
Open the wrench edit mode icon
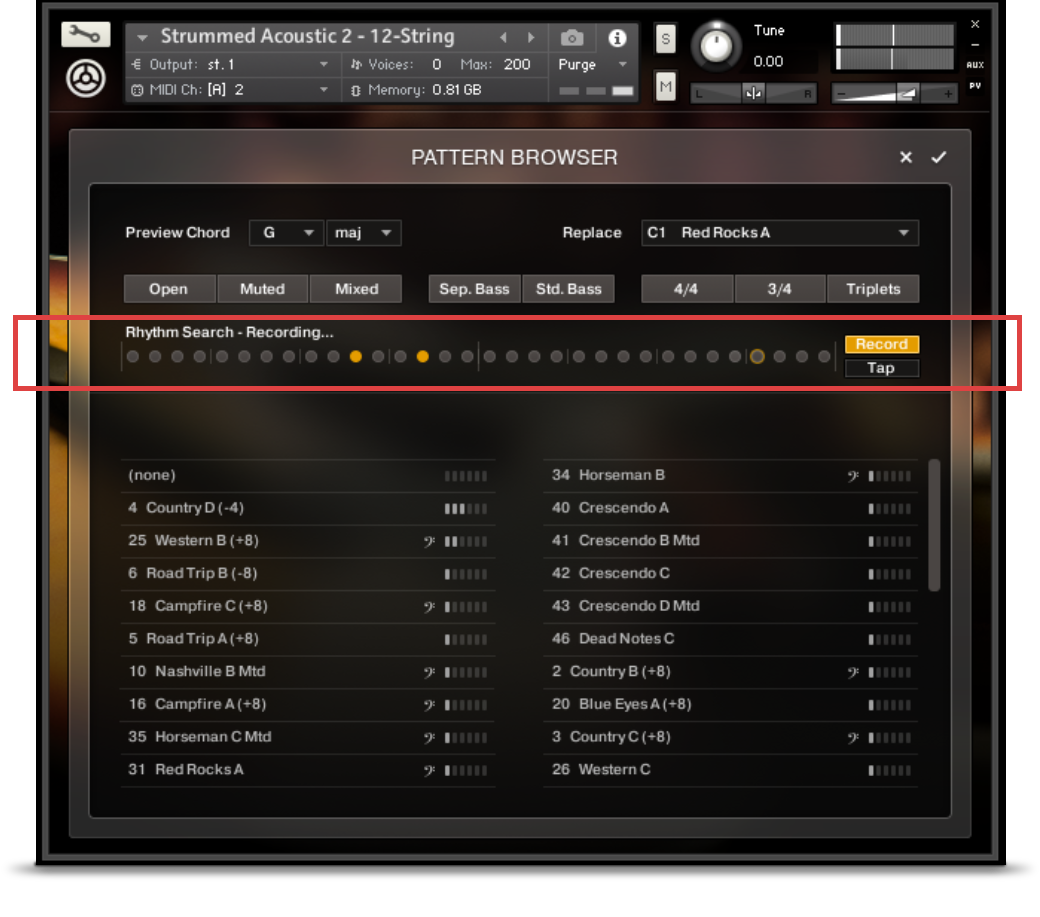click(x=86, y=34)
